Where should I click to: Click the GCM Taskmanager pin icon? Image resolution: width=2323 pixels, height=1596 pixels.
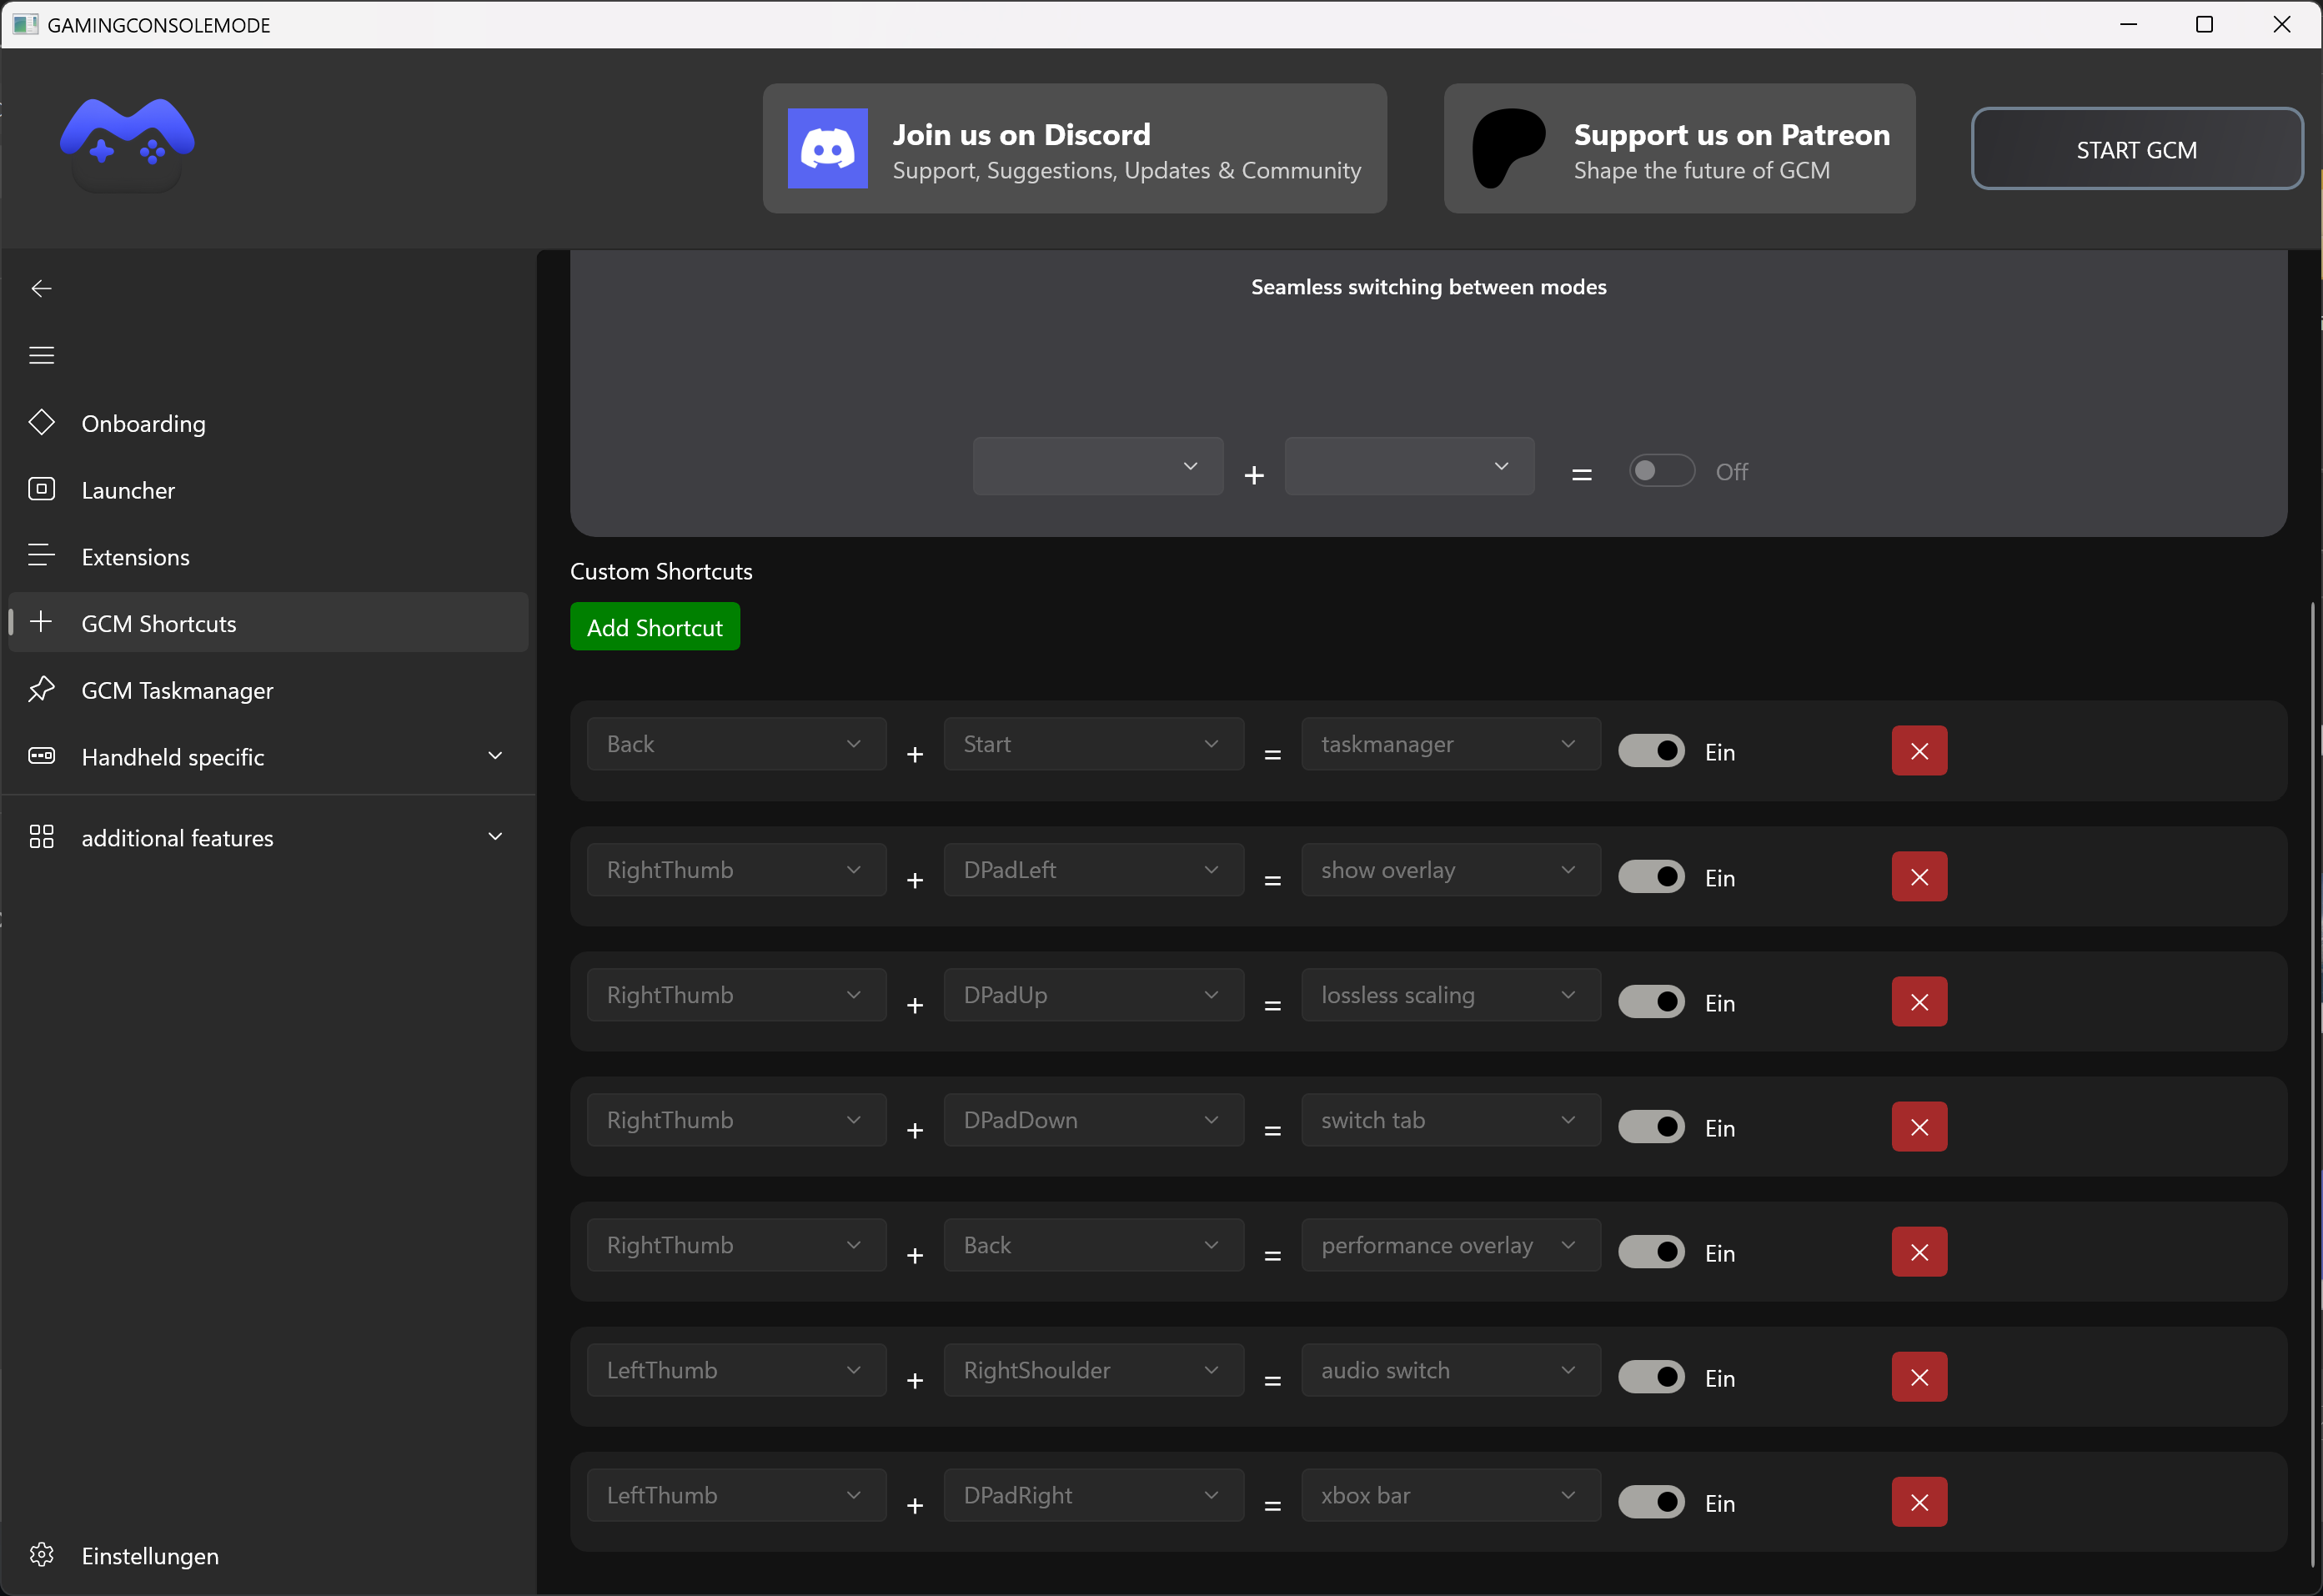coord(41,689)
